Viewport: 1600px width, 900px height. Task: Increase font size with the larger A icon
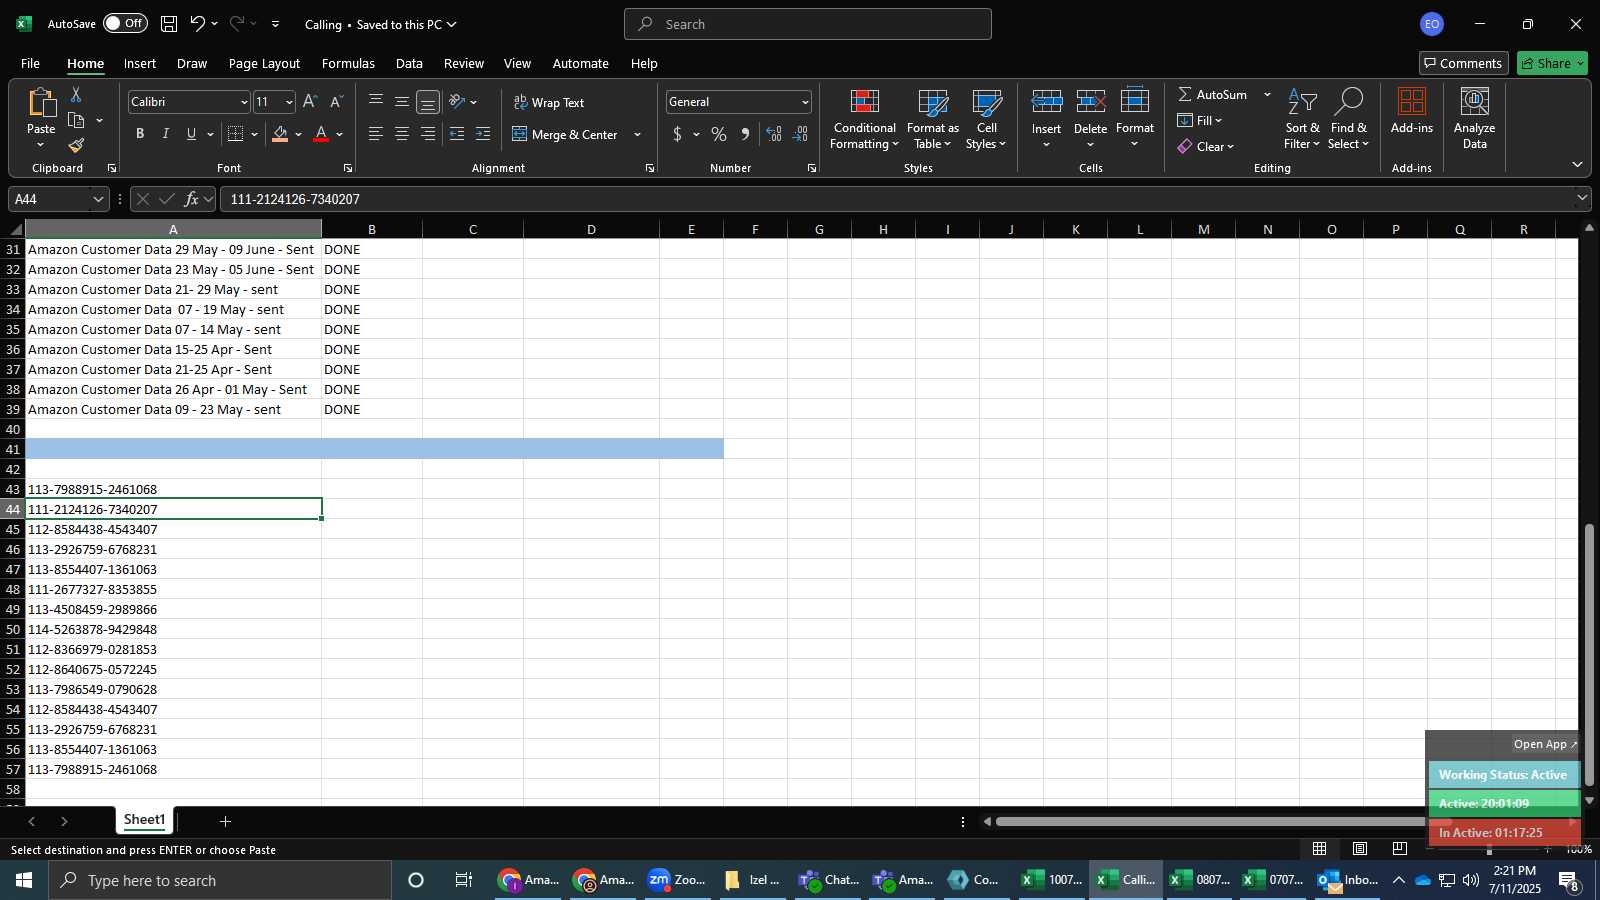coord(310,102)
